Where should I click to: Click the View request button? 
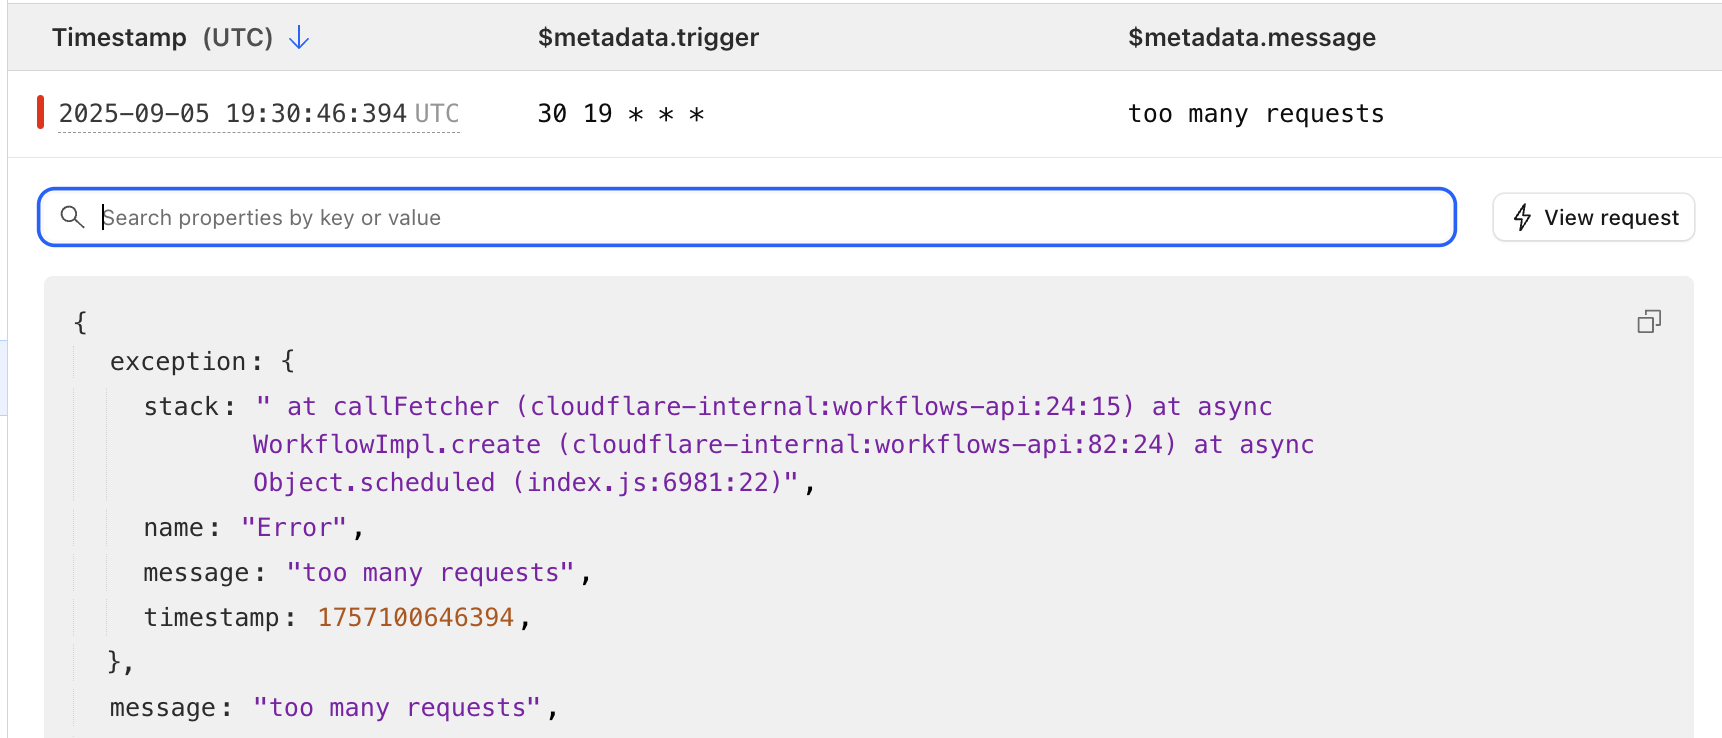(1593, 217)
